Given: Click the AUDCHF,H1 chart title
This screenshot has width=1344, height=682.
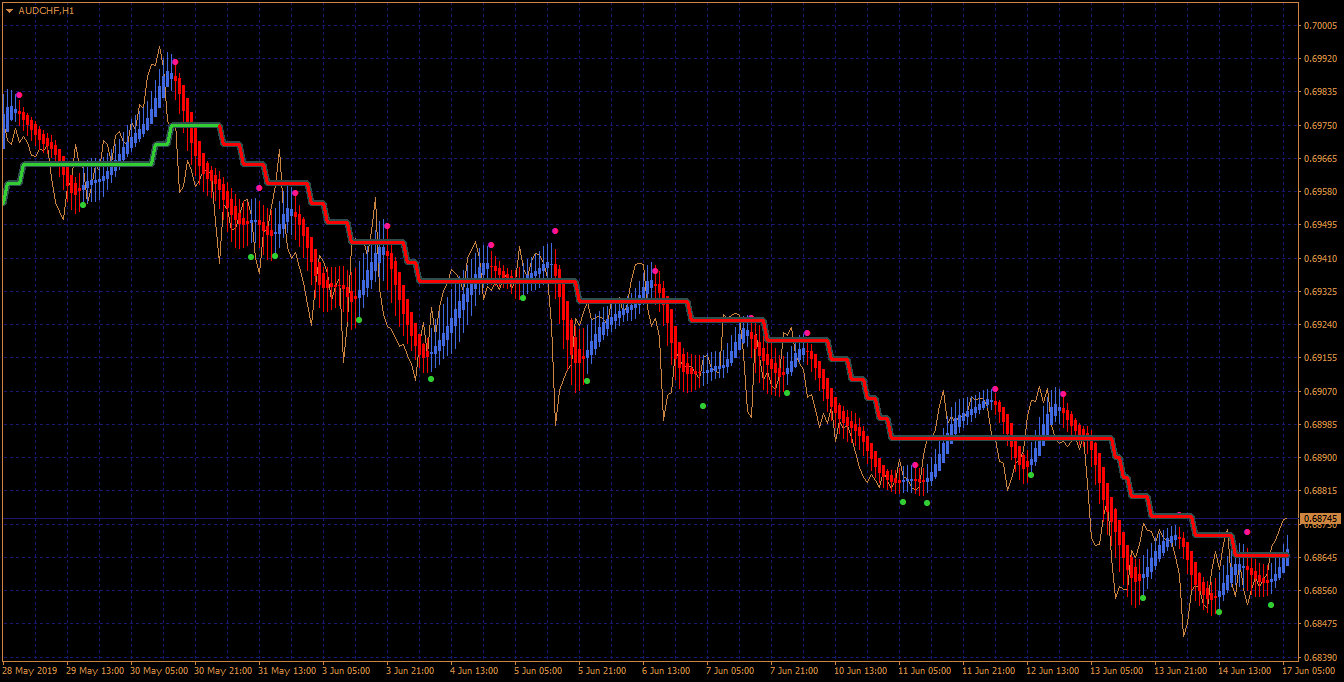Looking at the screenshot, I should click(x=46, y=10).
